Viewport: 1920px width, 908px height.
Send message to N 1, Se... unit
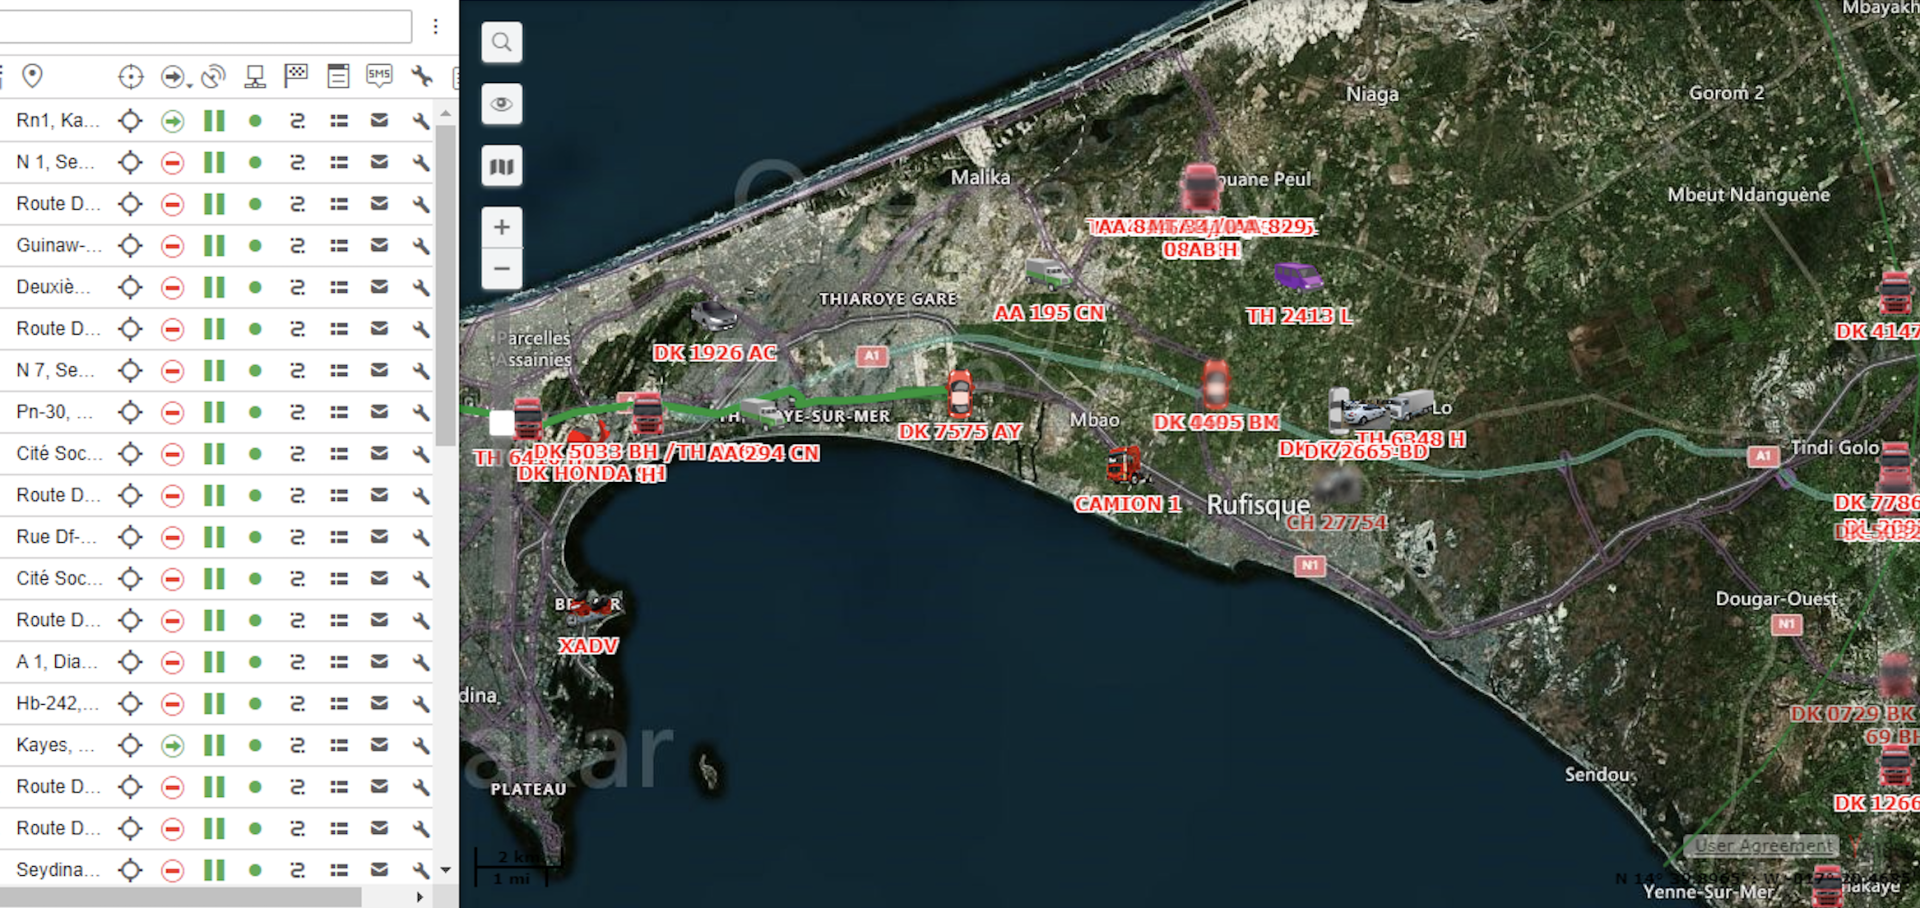[379, 162]
